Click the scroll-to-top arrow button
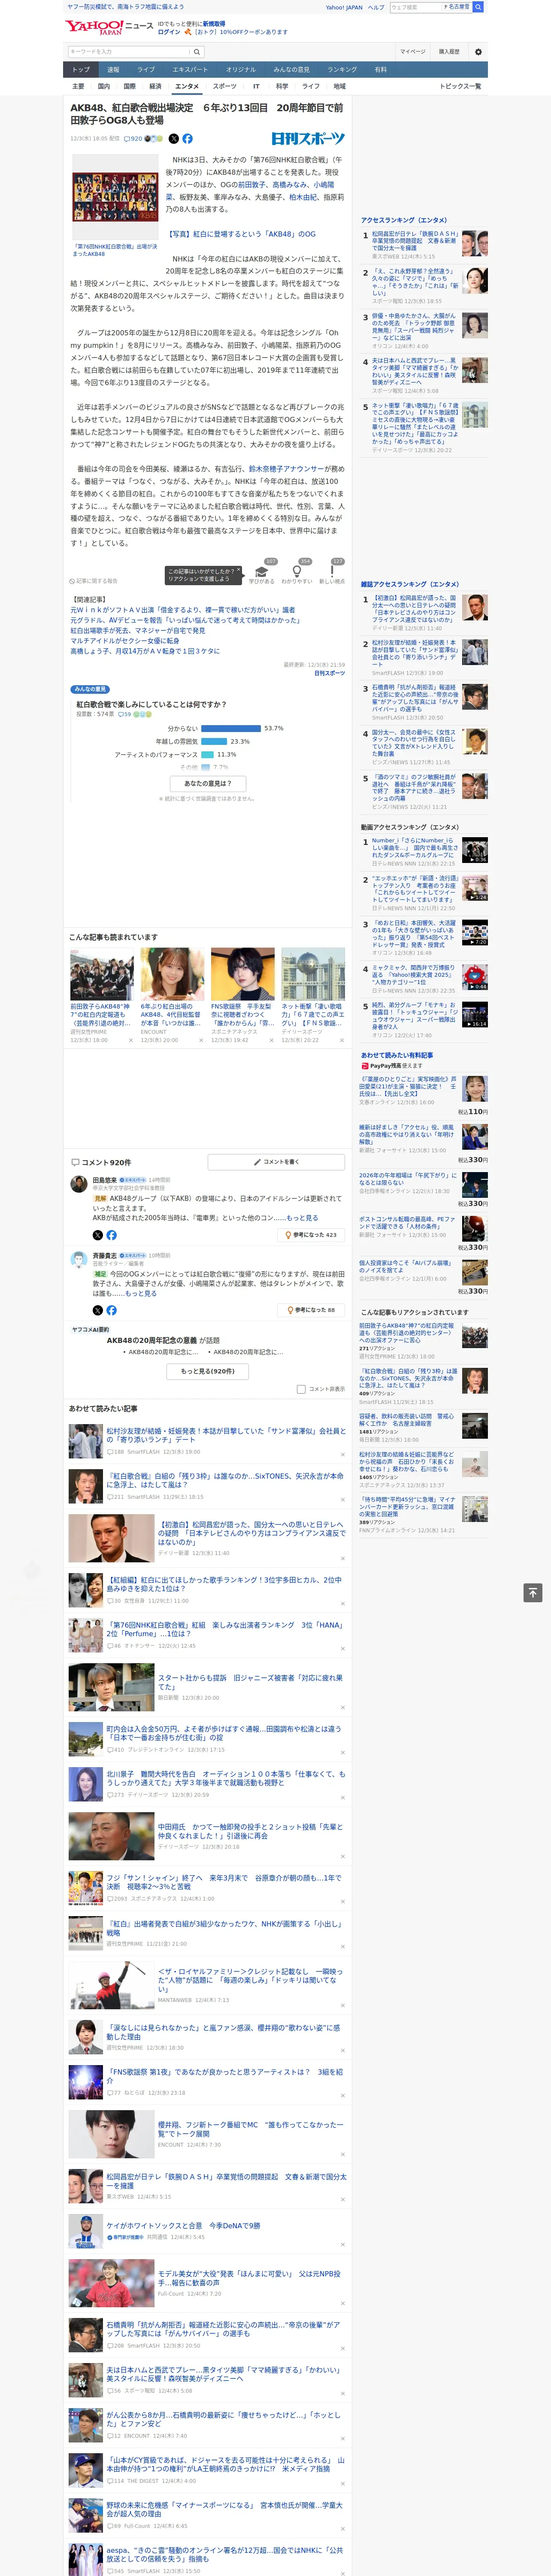Image resolution: width=551 pixels, height=2576 pixels. click(533, 1592)
